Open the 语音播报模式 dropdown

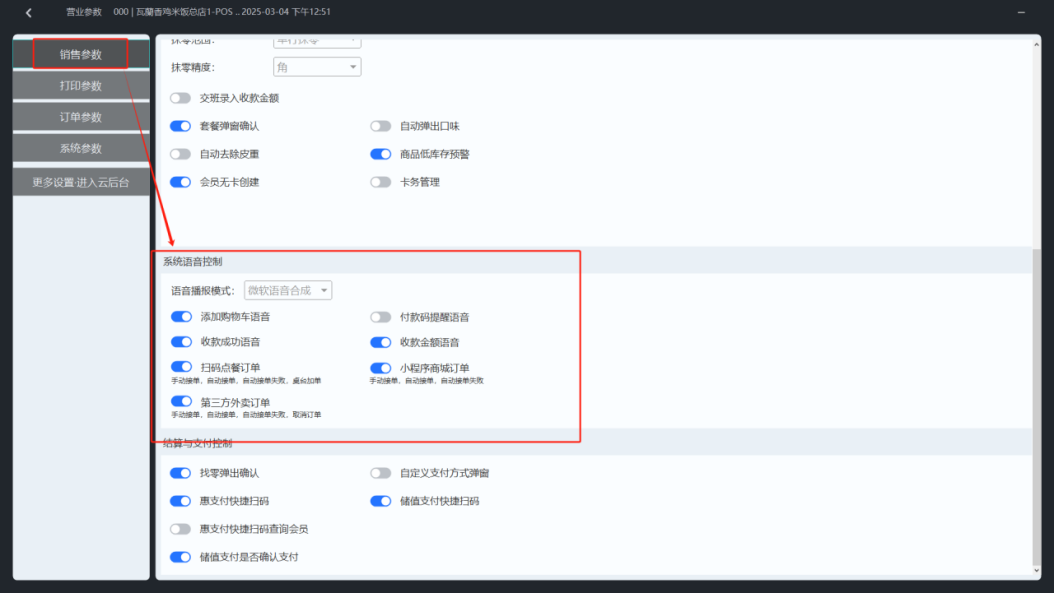click(x=288, y=290)
